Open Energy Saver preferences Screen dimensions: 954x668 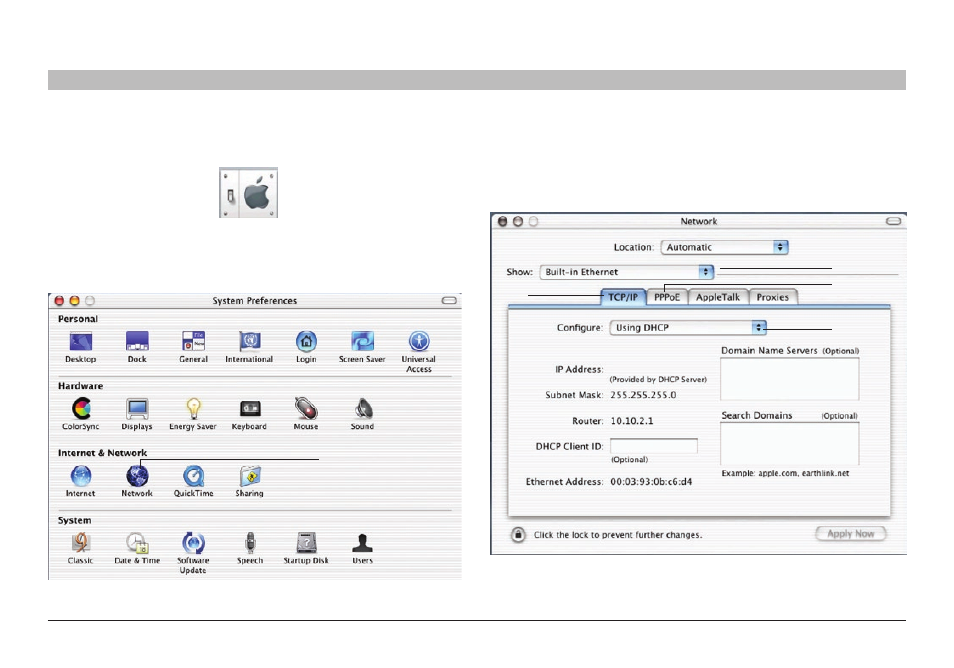[x=193, y=408]
